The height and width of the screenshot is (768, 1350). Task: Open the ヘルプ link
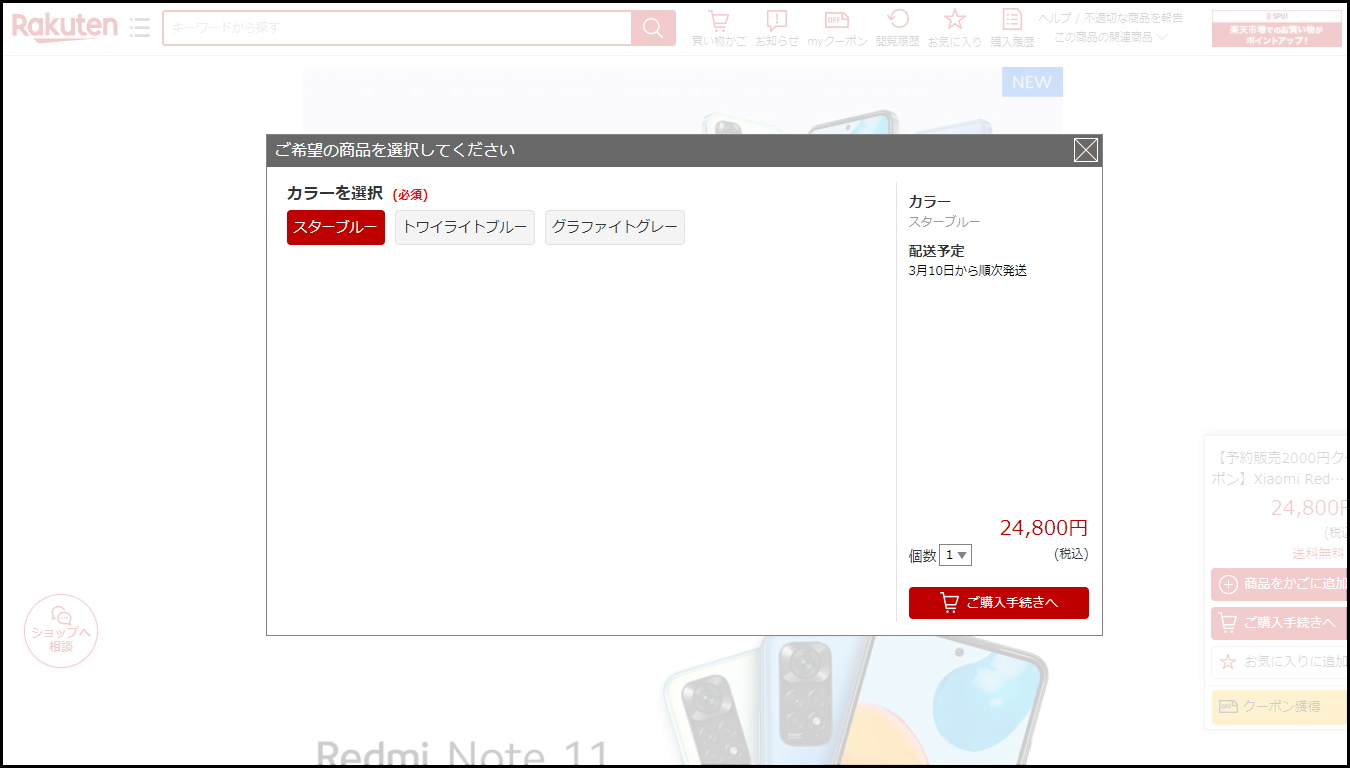coord(1054,18)
